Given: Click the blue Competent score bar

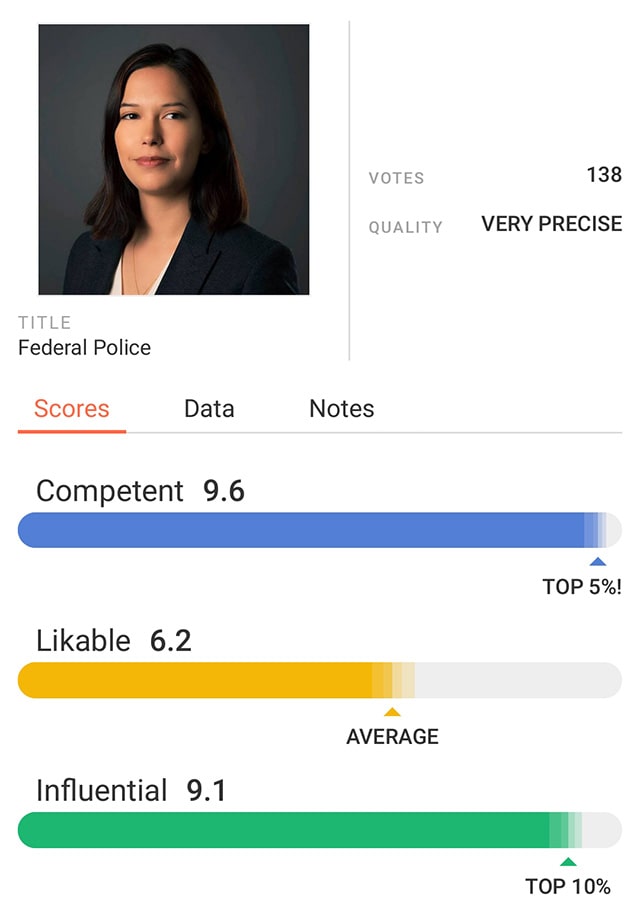Looking at the screenshot, I should [x=300, y=530].
